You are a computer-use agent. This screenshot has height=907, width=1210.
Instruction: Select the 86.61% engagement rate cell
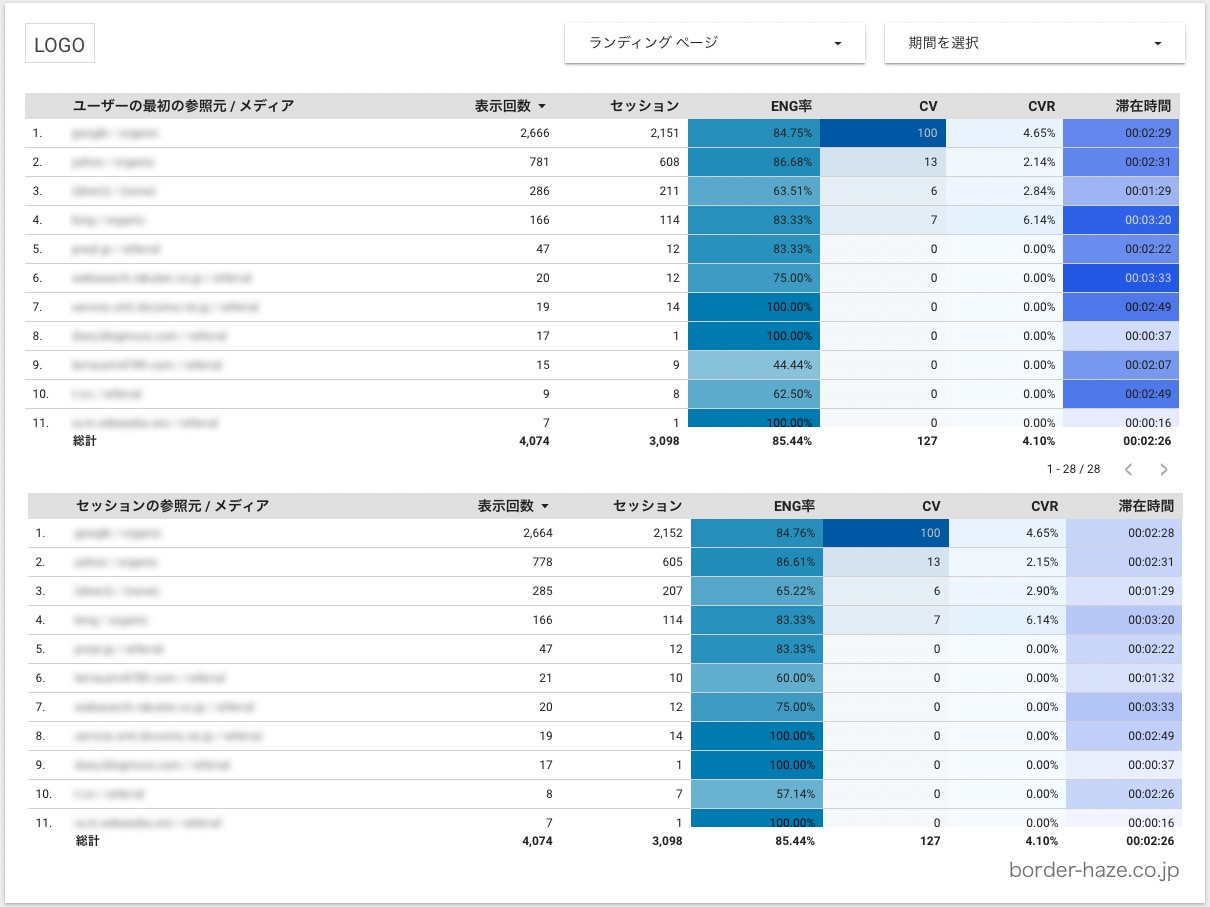(x=757, y=562)
